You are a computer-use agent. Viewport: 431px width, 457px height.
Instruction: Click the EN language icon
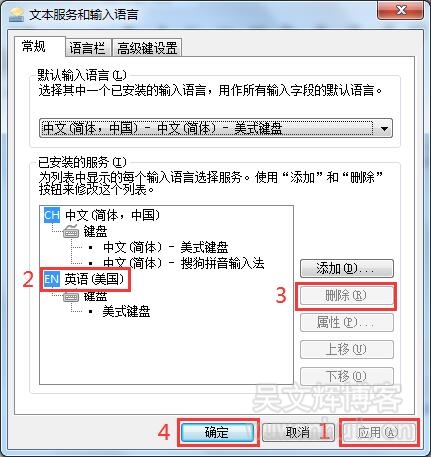click(x=52, y=279)
